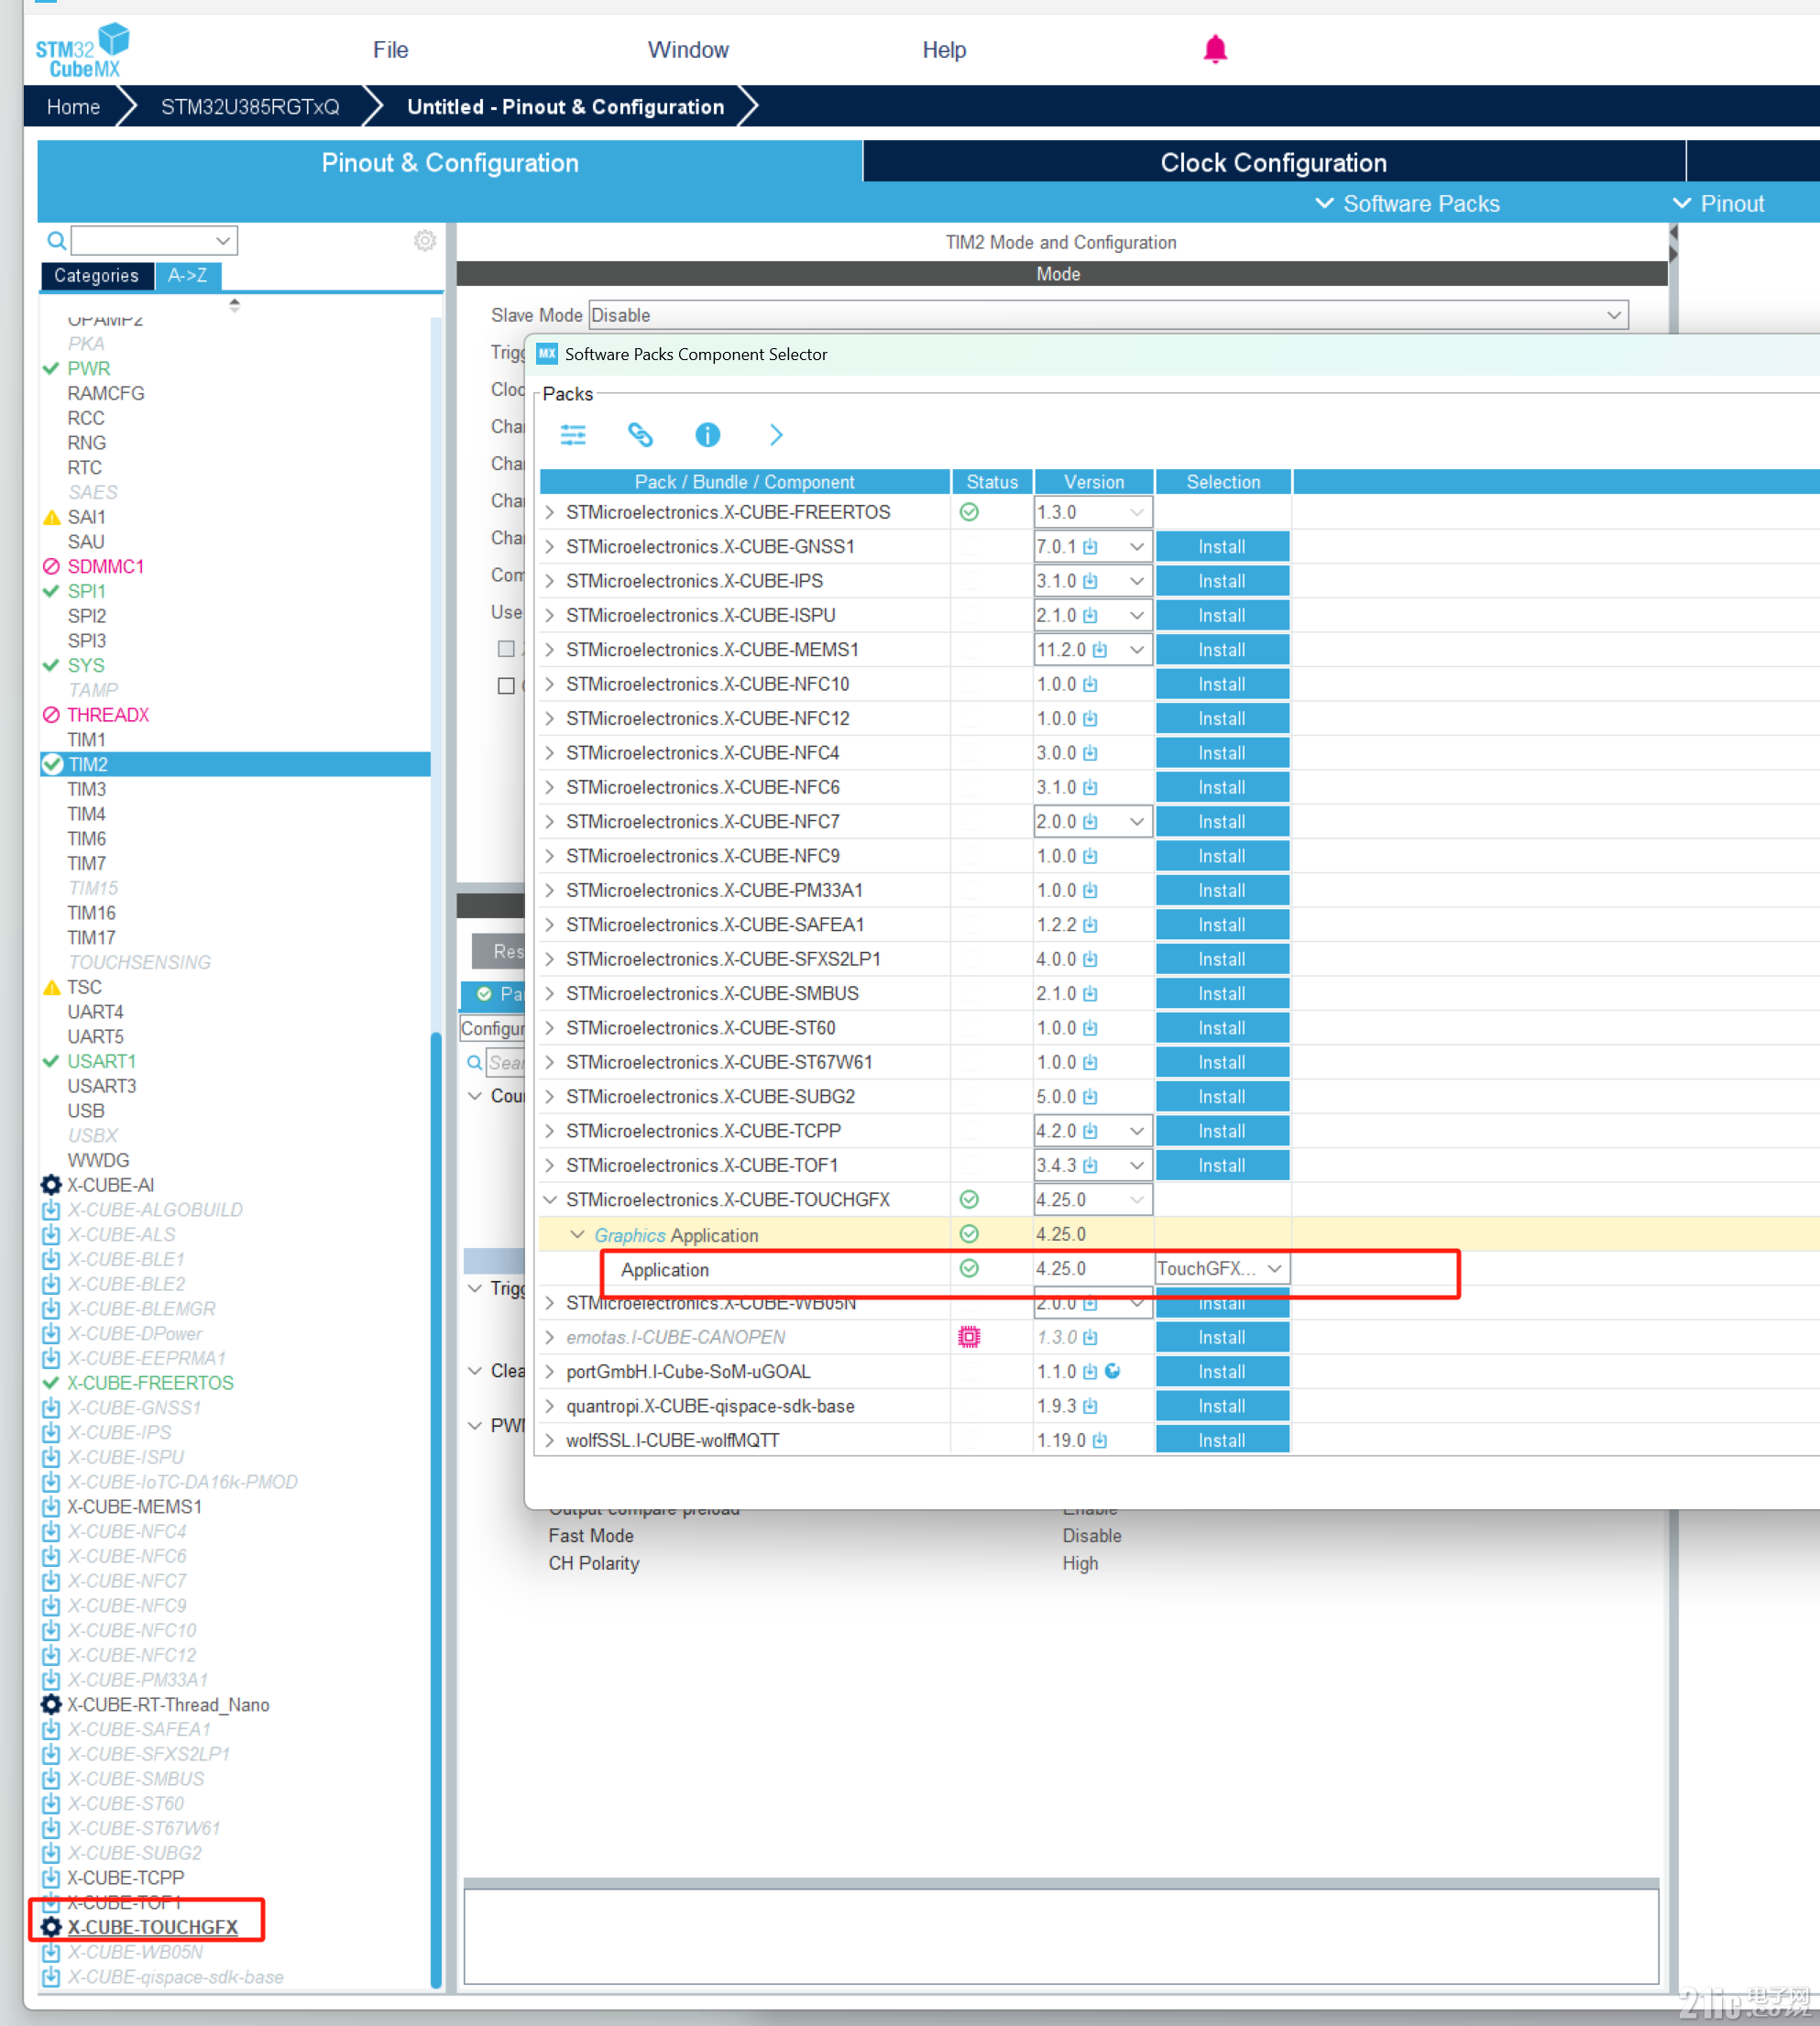This screenshot has width=1820, height=2026.
Task: Click the download icon next to NFC10 version
Action: [1090, 684]
